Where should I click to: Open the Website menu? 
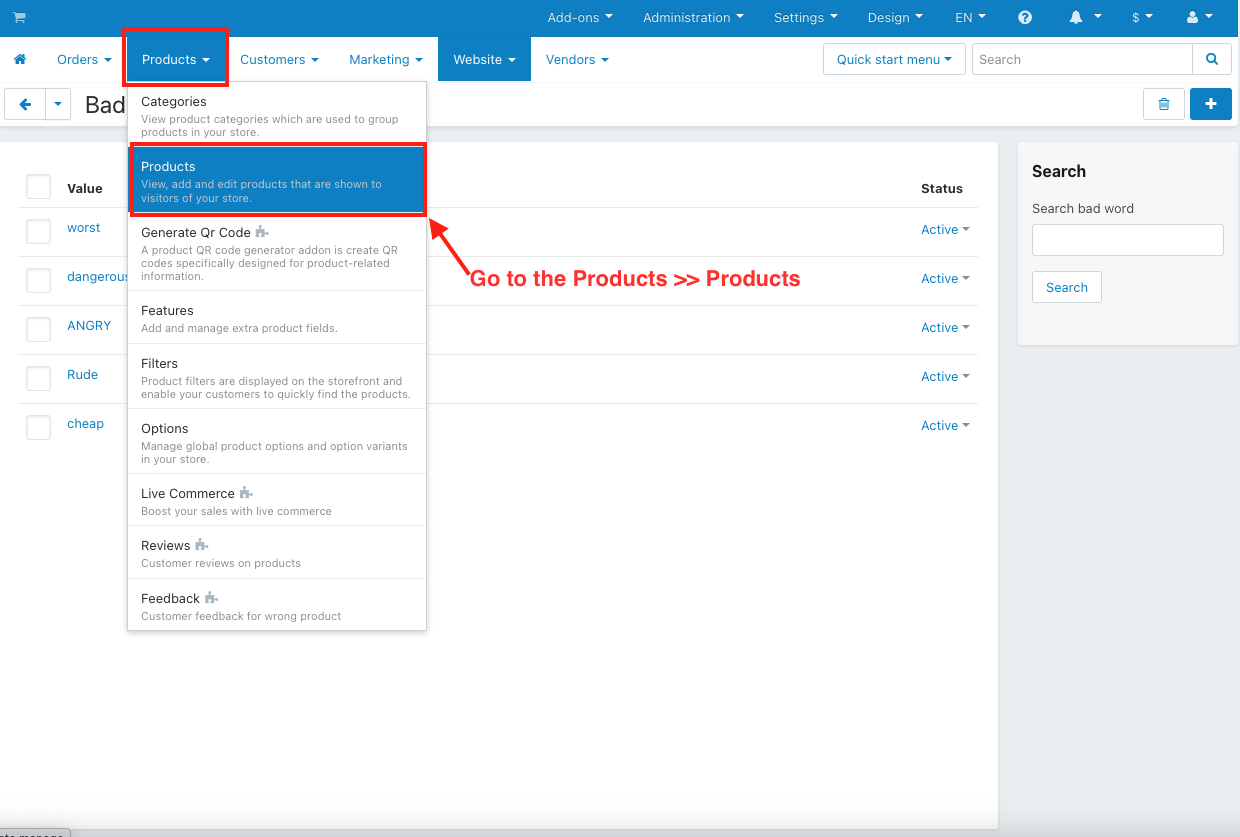coord(484,60)
